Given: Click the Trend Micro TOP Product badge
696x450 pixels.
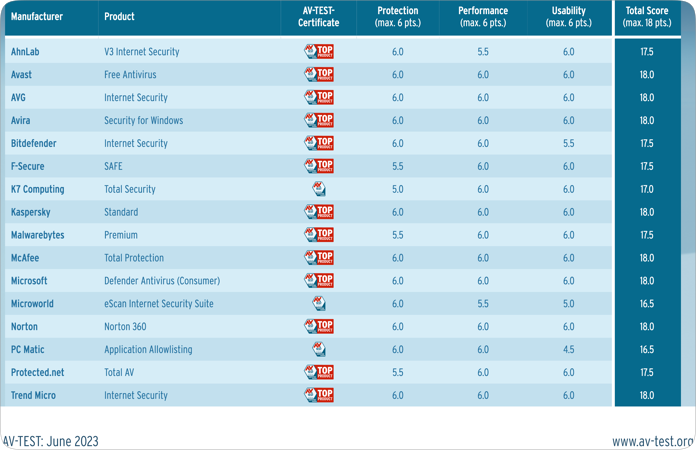Looking at the screenshot, I should pyautogui.click(x=319, y=395).
